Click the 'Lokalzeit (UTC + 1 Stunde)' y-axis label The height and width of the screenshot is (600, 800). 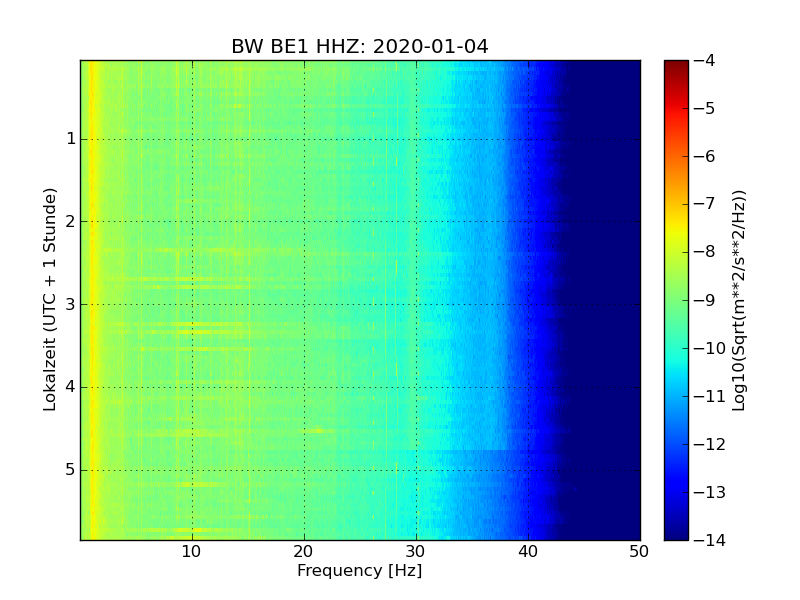pos(49,300)
